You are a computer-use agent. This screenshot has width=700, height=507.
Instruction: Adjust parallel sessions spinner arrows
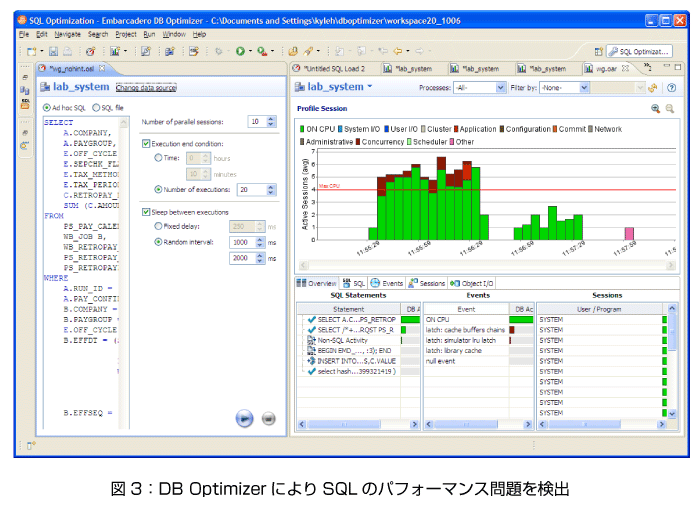tap(271, 121)
